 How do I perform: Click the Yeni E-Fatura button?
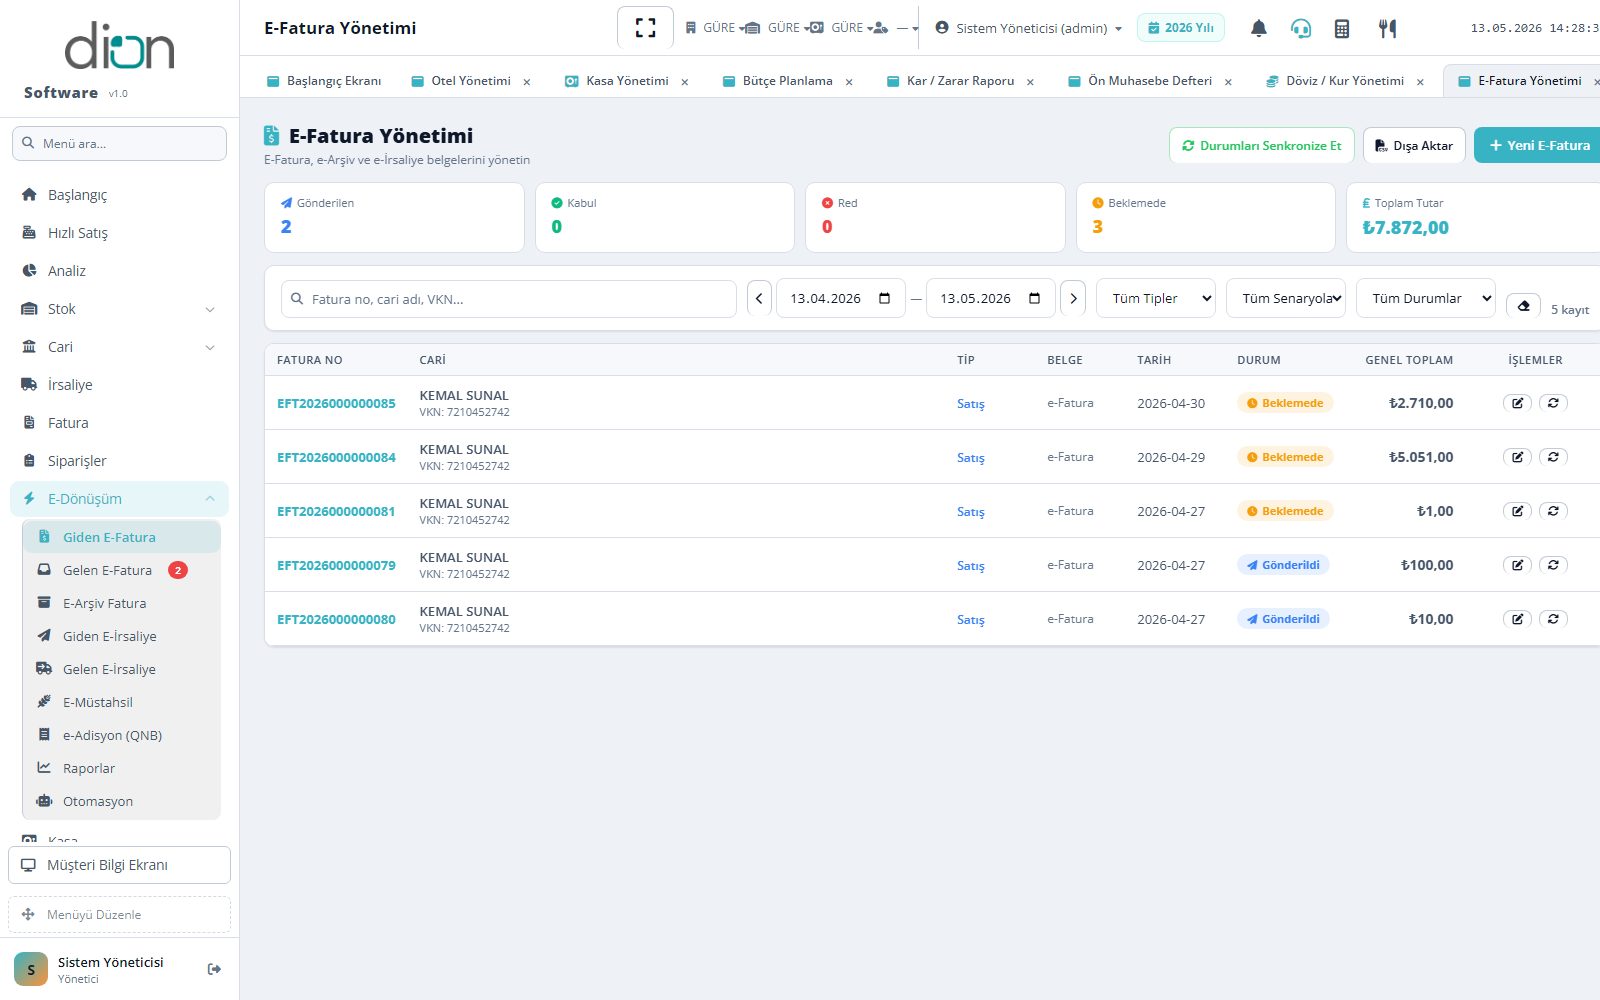[1538, 145]
